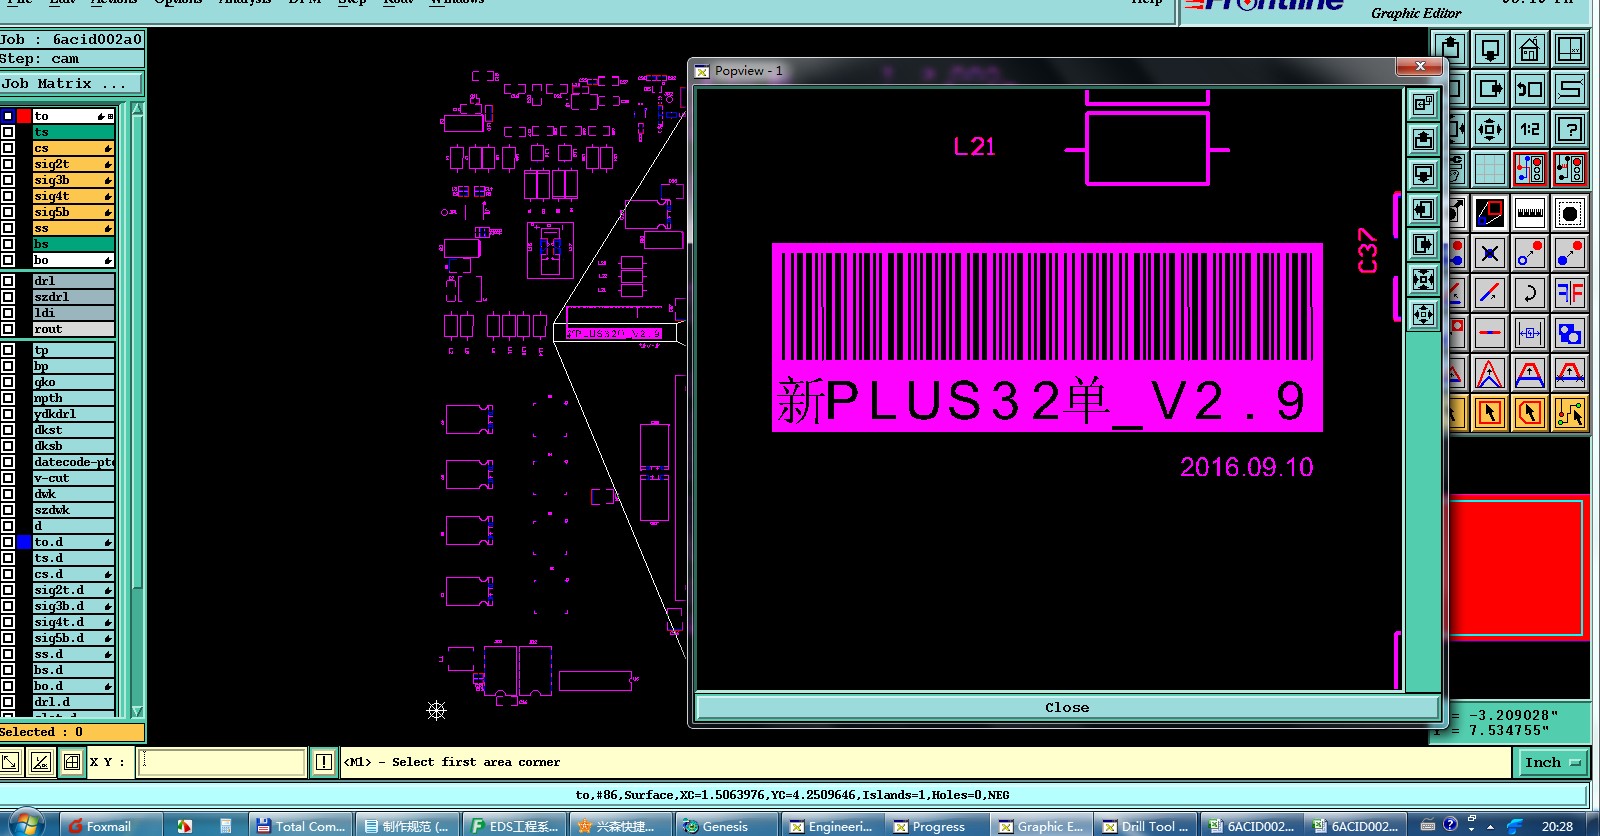This screenshot has width=1600, height=836.
Task: Toggle checkbox for layer sig3b
Action: [8, 180]
